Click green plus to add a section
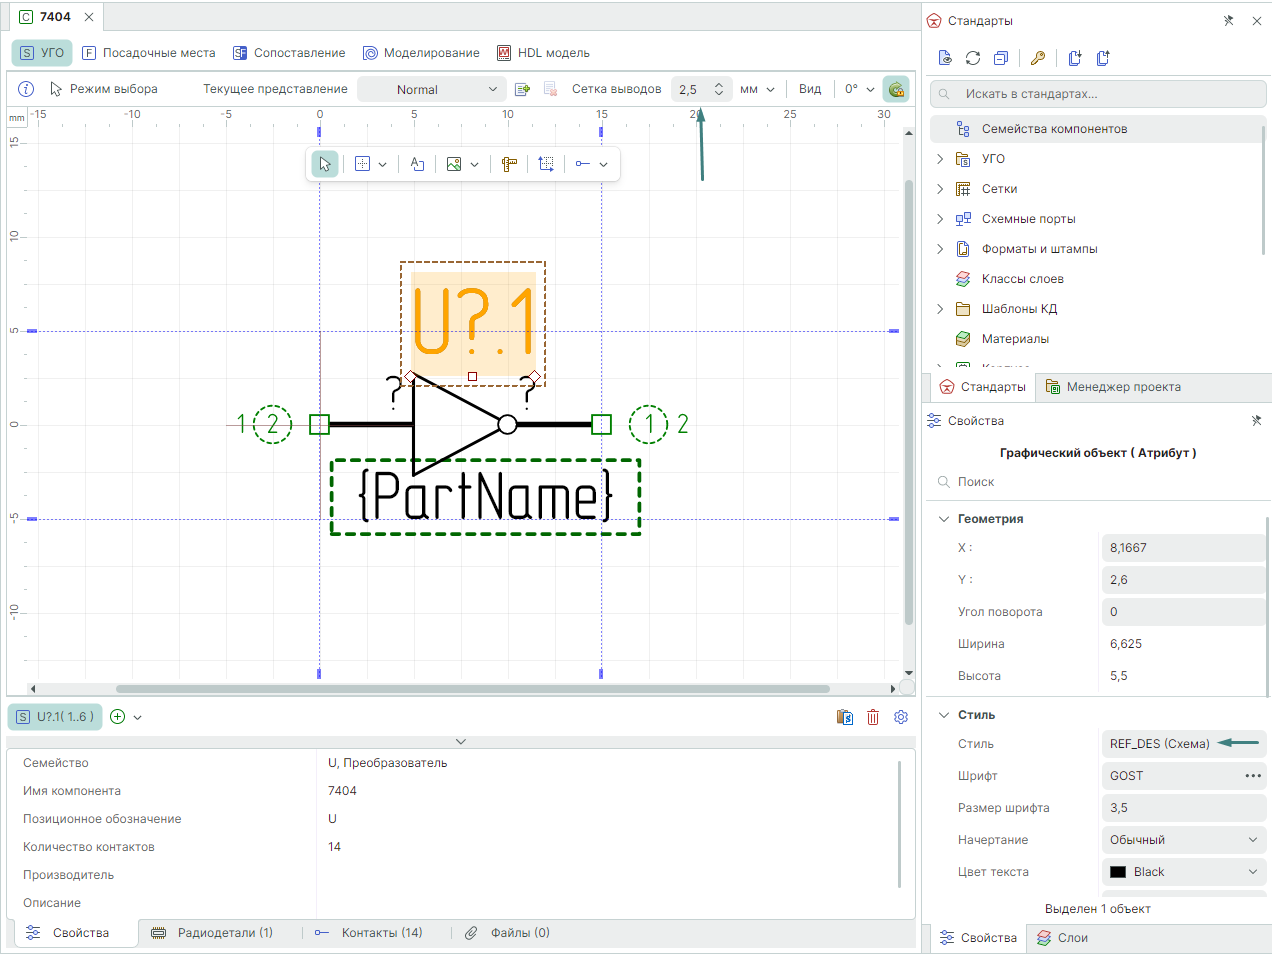The image size is (1272, 956). tap(118, 717)
